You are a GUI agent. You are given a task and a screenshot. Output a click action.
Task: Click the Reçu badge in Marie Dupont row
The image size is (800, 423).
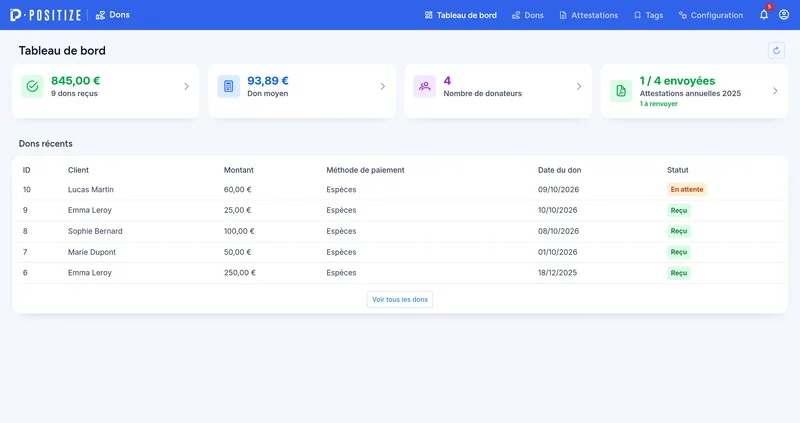click(x=679, y=252)
